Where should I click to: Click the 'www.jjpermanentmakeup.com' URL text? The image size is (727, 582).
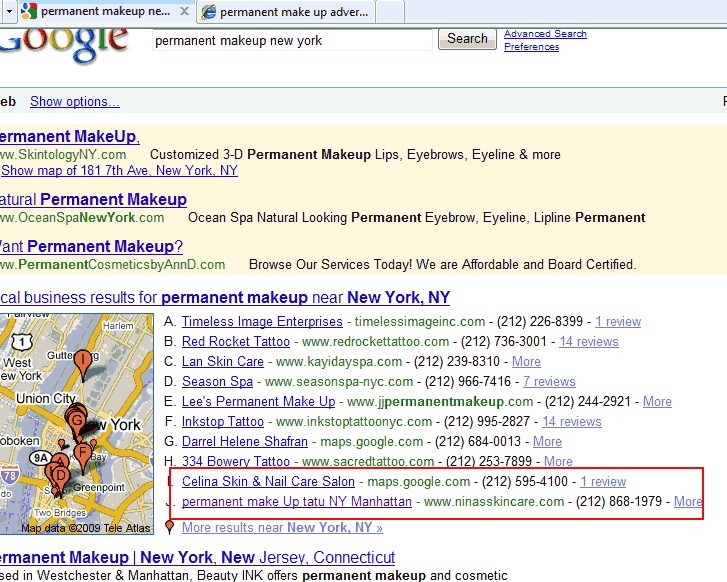[440, 401]
